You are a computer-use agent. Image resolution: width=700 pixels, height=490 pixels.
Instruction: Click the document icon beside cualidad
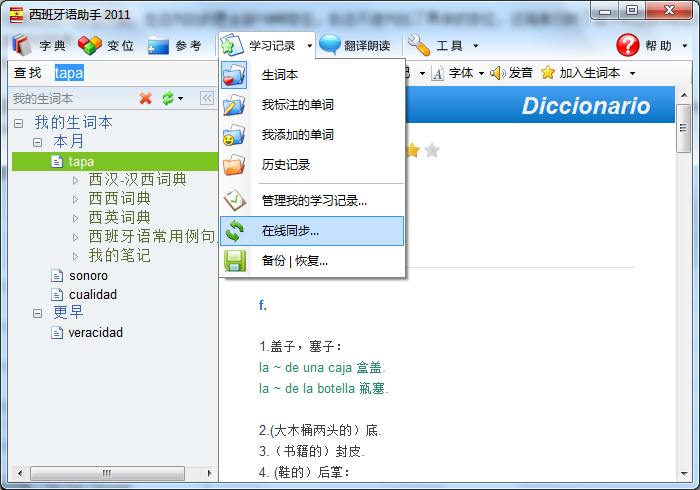point(57,295)
